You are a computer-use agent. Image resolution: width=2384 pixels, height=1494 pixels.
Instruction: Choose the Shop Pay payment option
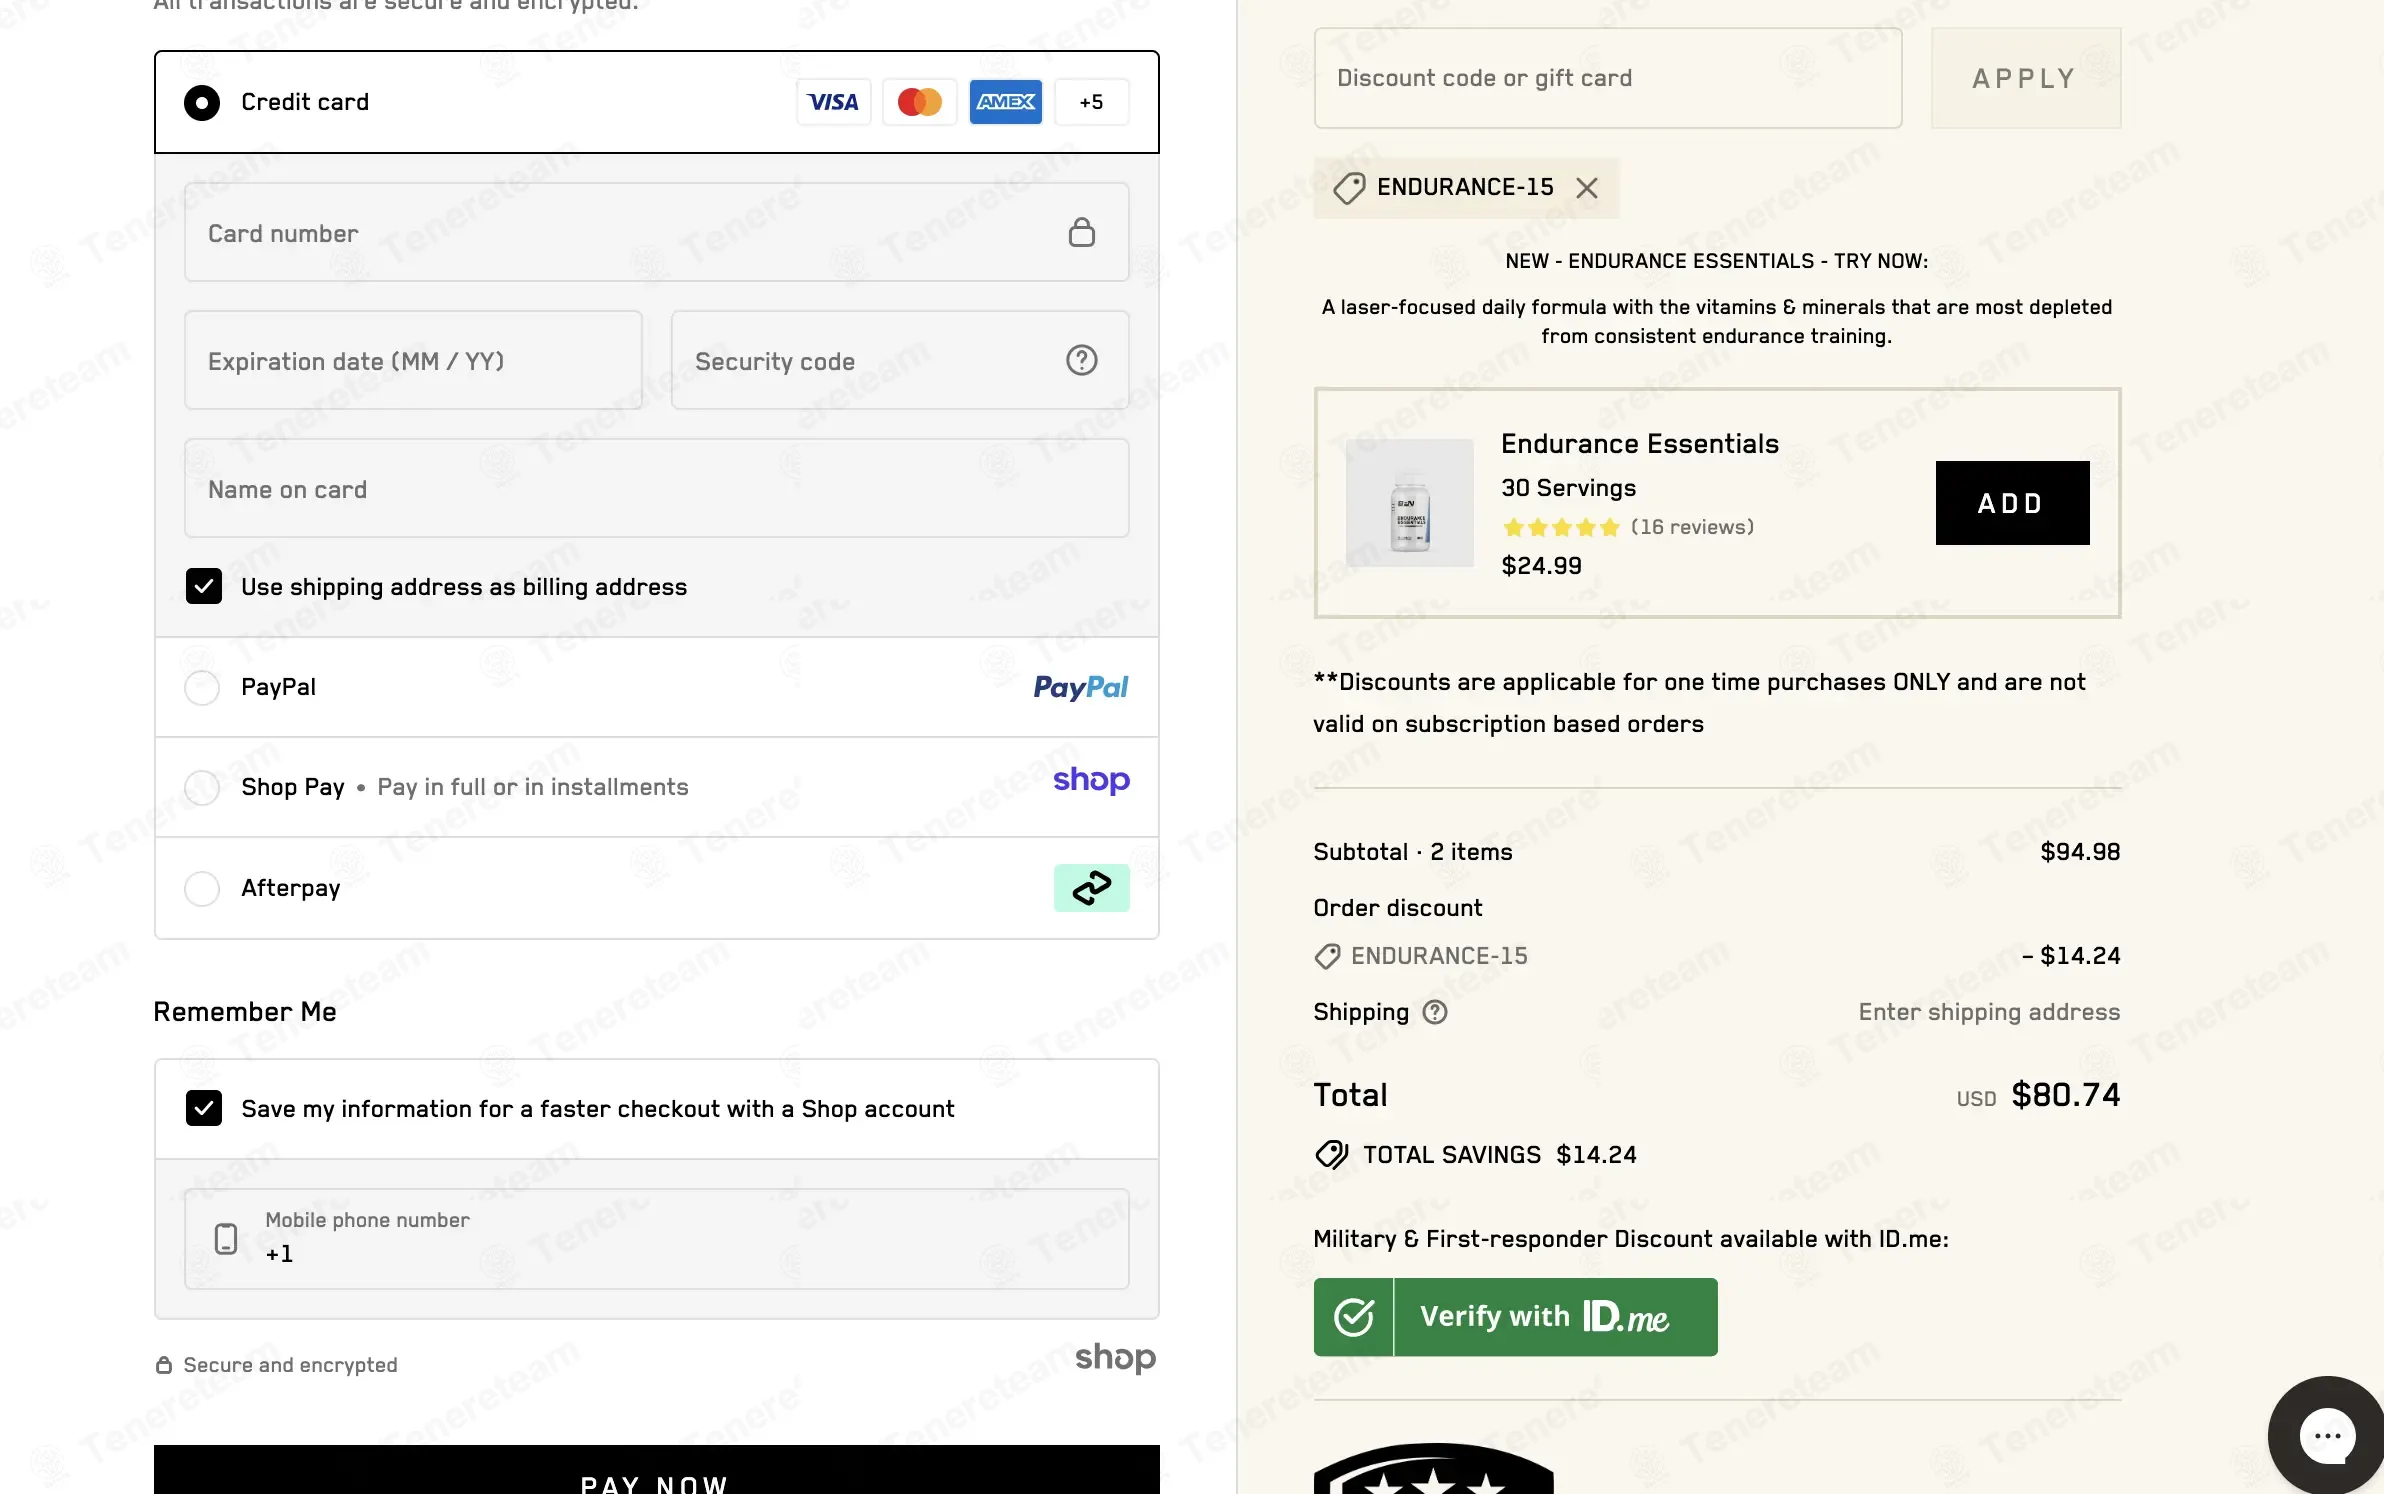tap(202, 787)
